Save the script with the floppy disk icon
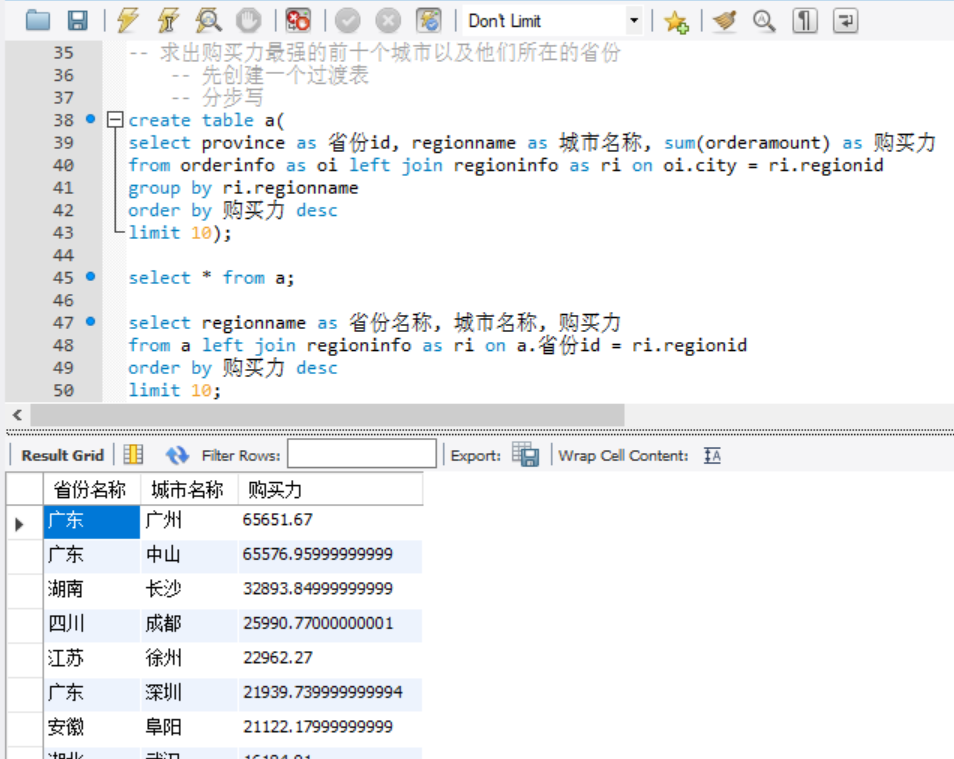This screenshot has height=759, width=954. 77,21
